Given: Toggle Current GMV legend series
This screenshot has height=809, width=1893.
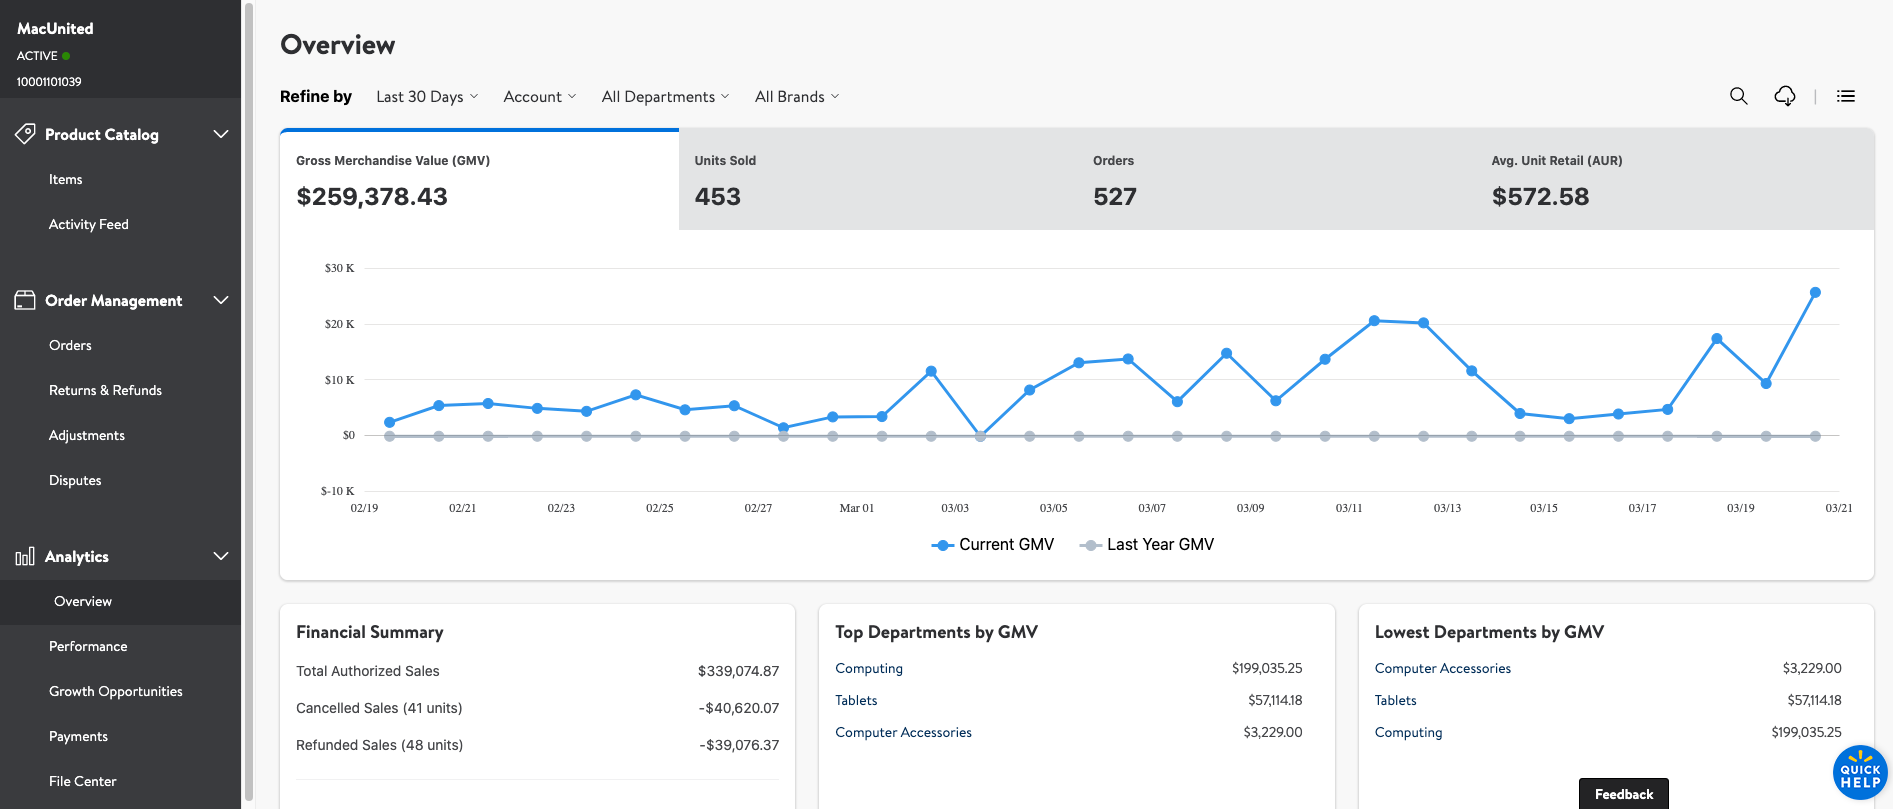Looking at the screenshot, I should pos(993,545).
